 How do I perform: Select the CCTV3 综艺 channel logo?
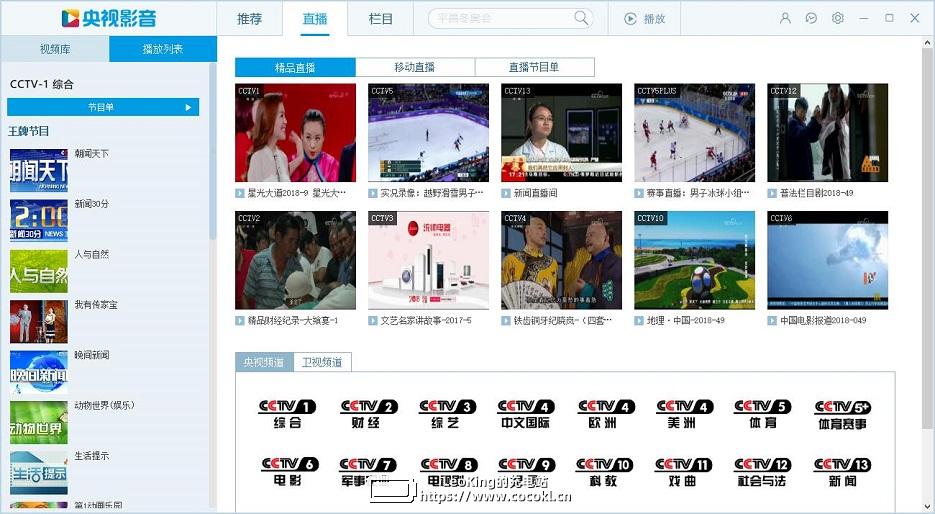(447, 414)
